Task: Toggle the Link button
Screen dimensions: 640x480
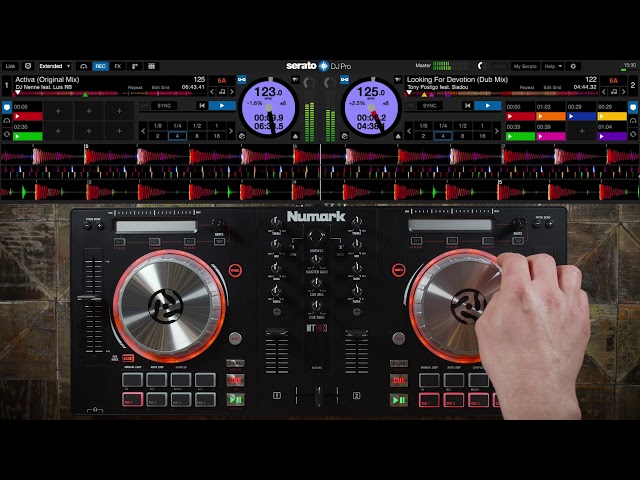Action: [x=11, y=66]
